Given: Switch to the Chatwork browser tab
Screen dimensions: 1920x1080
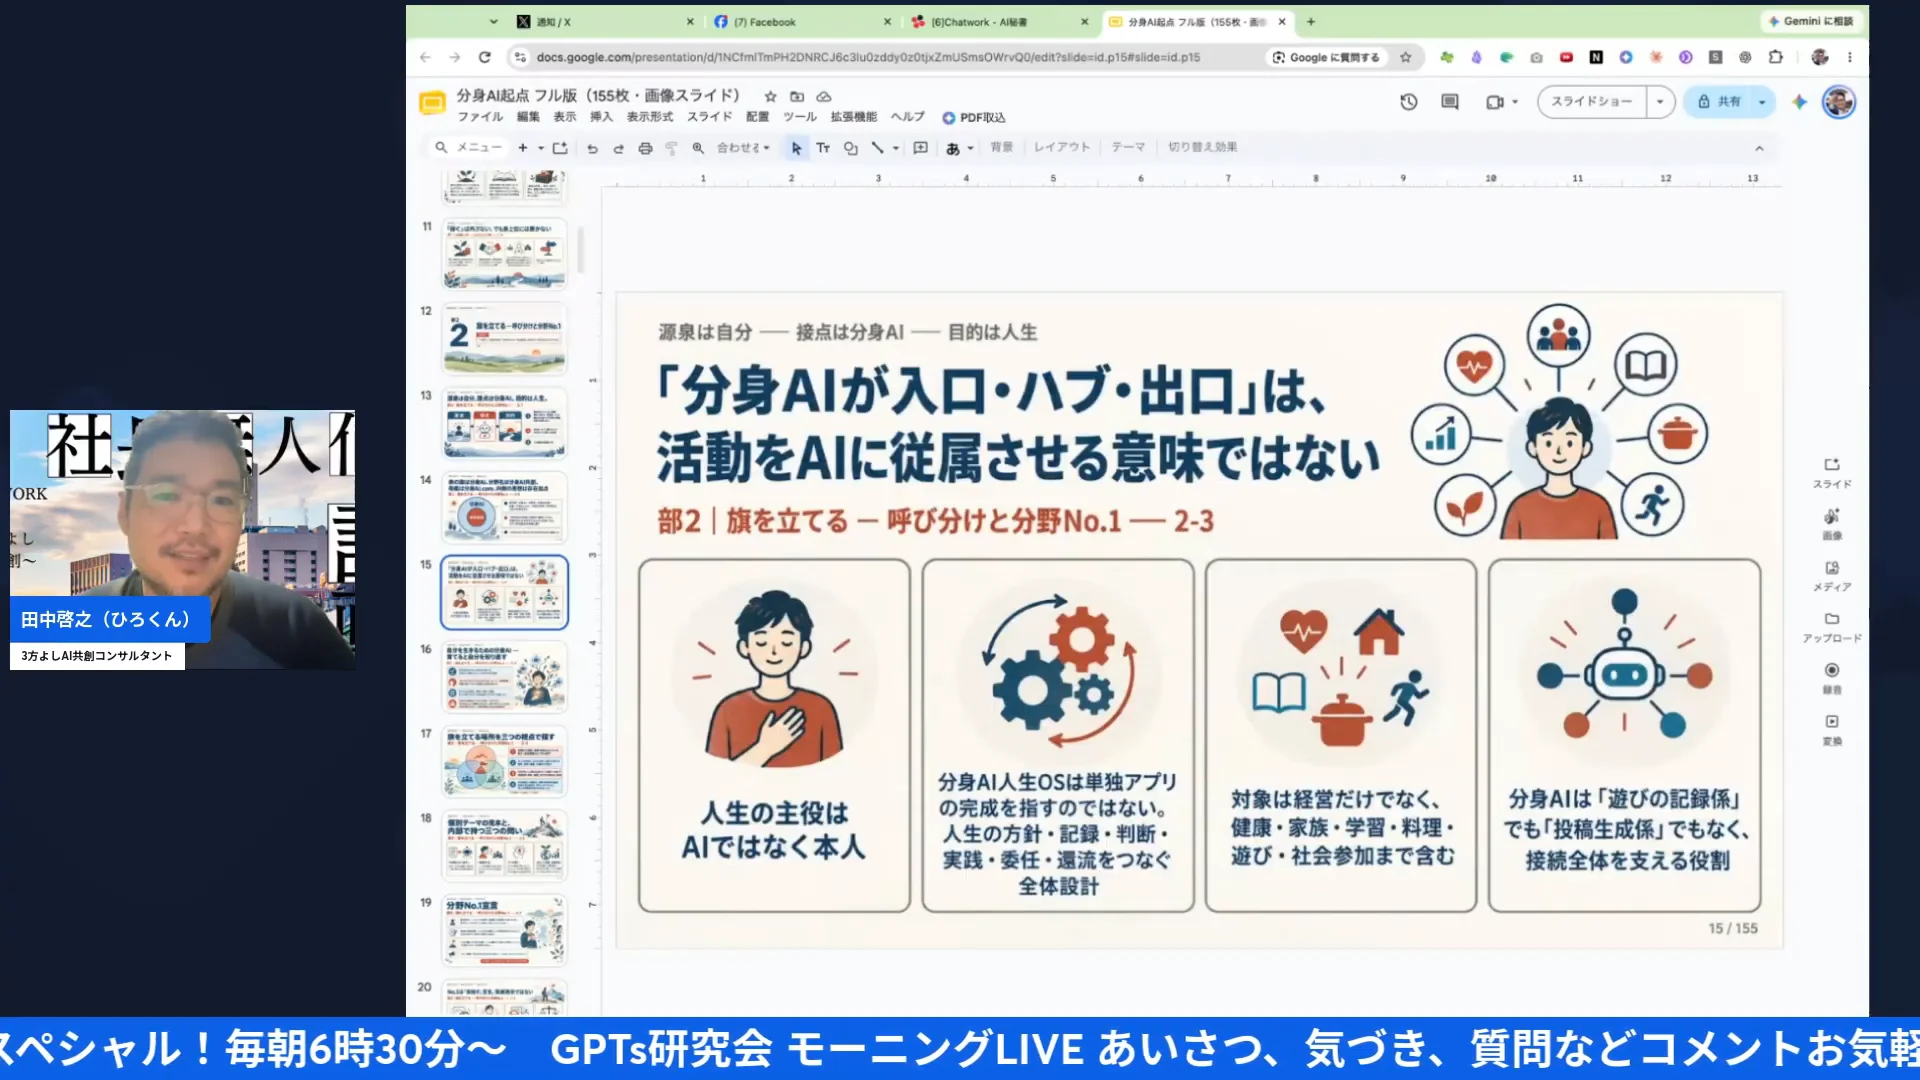Looking at the screenshot, I should [998, 21].
